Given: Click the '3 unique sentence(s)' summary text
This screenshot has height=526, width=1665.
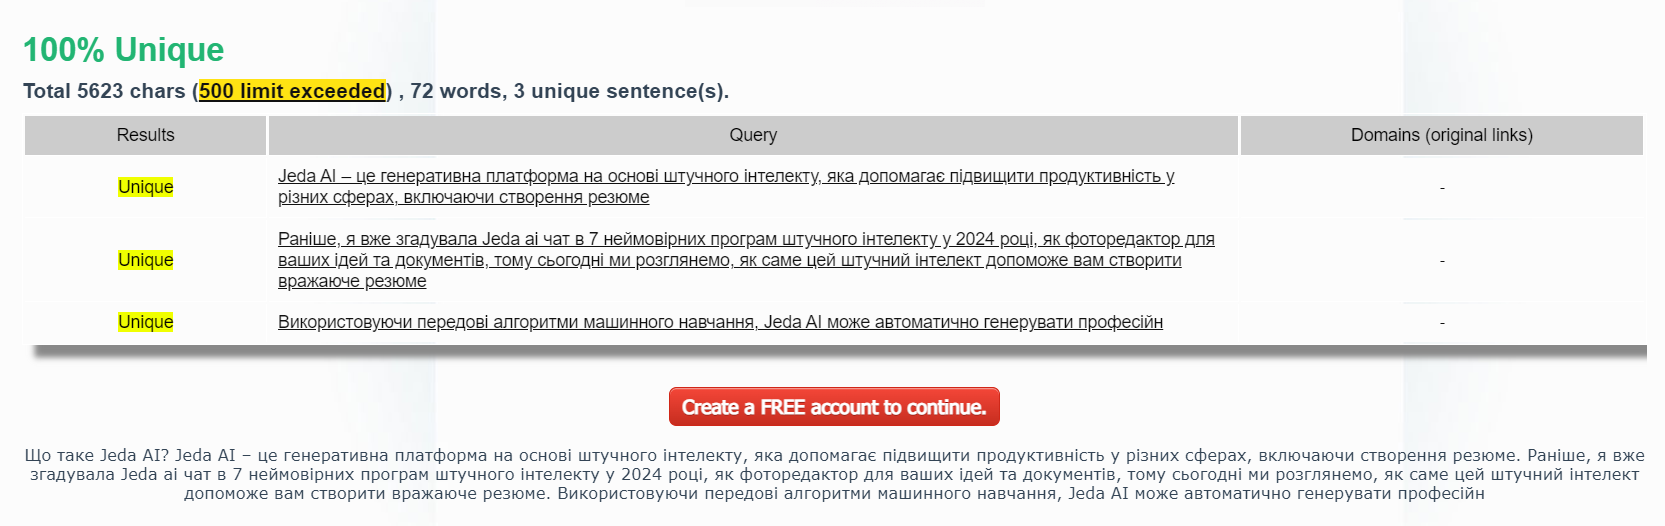Looking at the screenshot, I should pyautogui.click(x=620, y=91).
